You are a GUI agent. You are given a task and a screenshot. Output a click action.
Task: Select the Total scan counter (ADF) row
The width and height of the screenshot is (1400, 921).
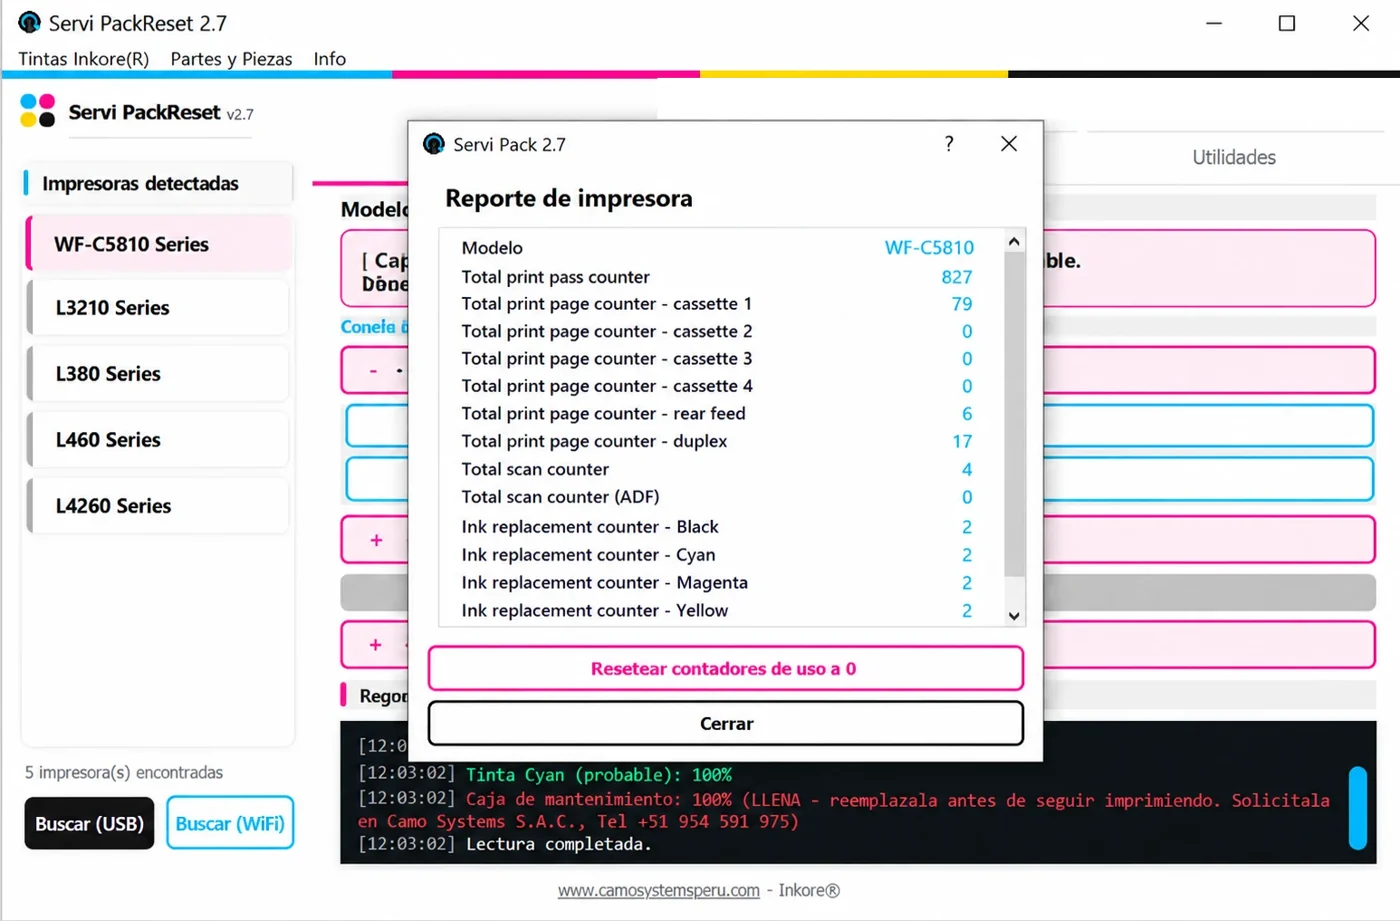pos(722,497)
